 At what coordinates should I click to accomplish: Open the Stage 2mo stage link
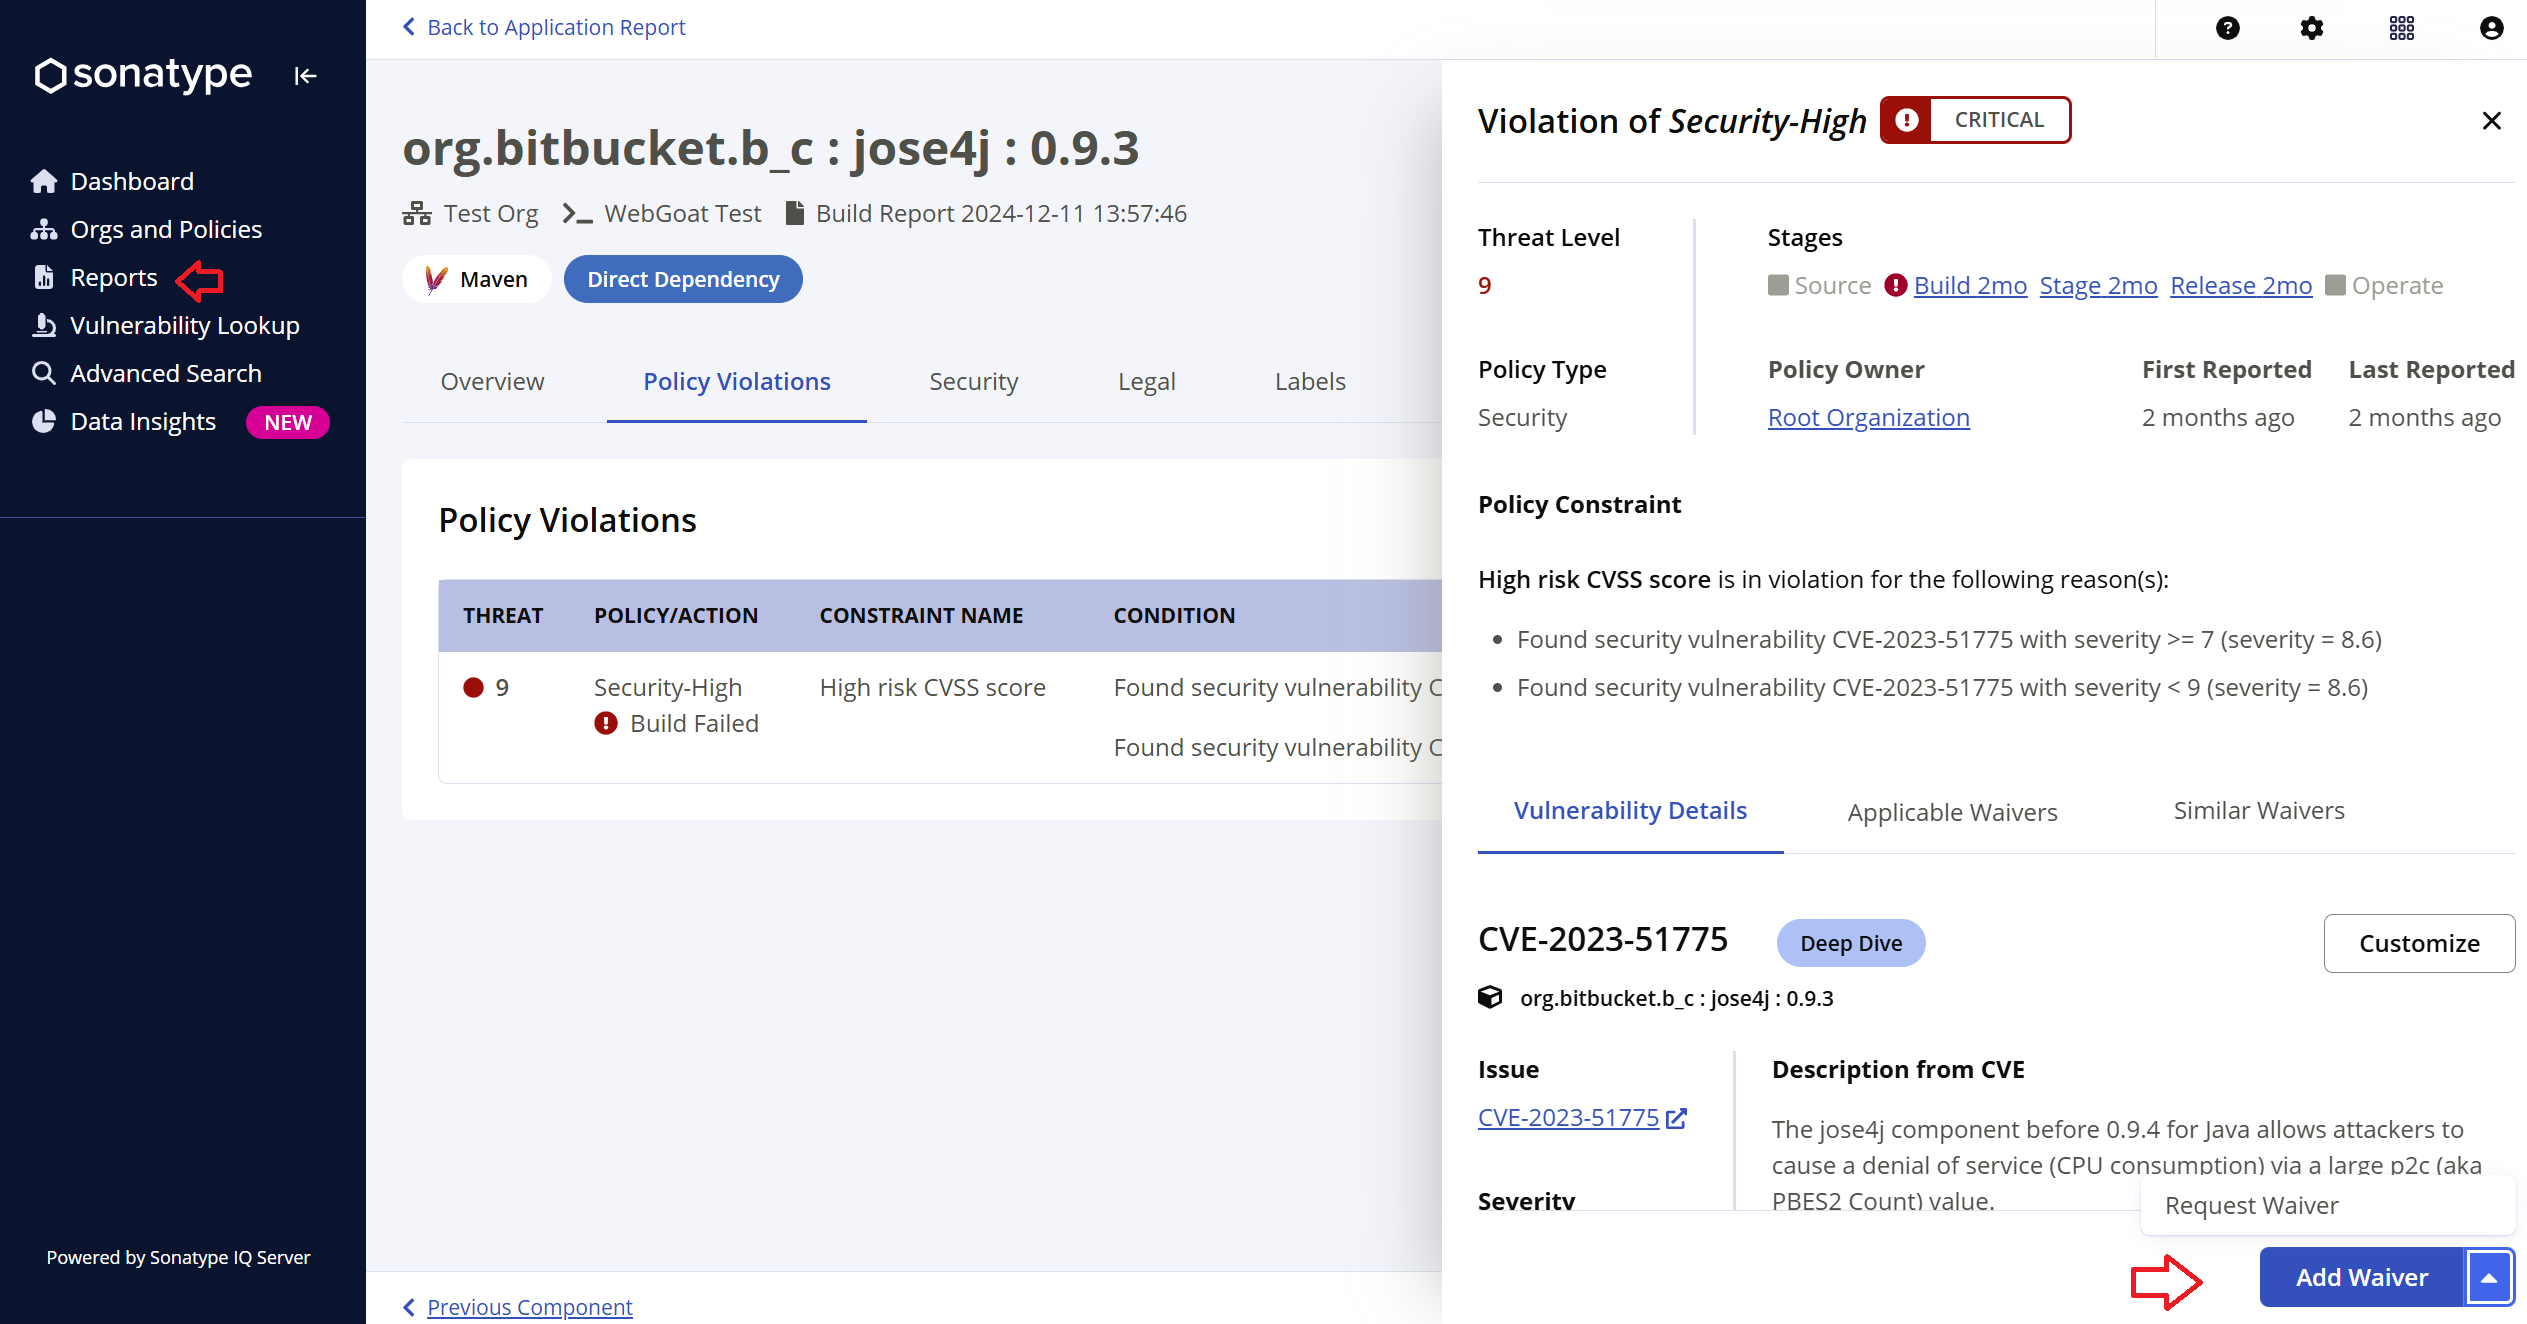click(2098, 285)
